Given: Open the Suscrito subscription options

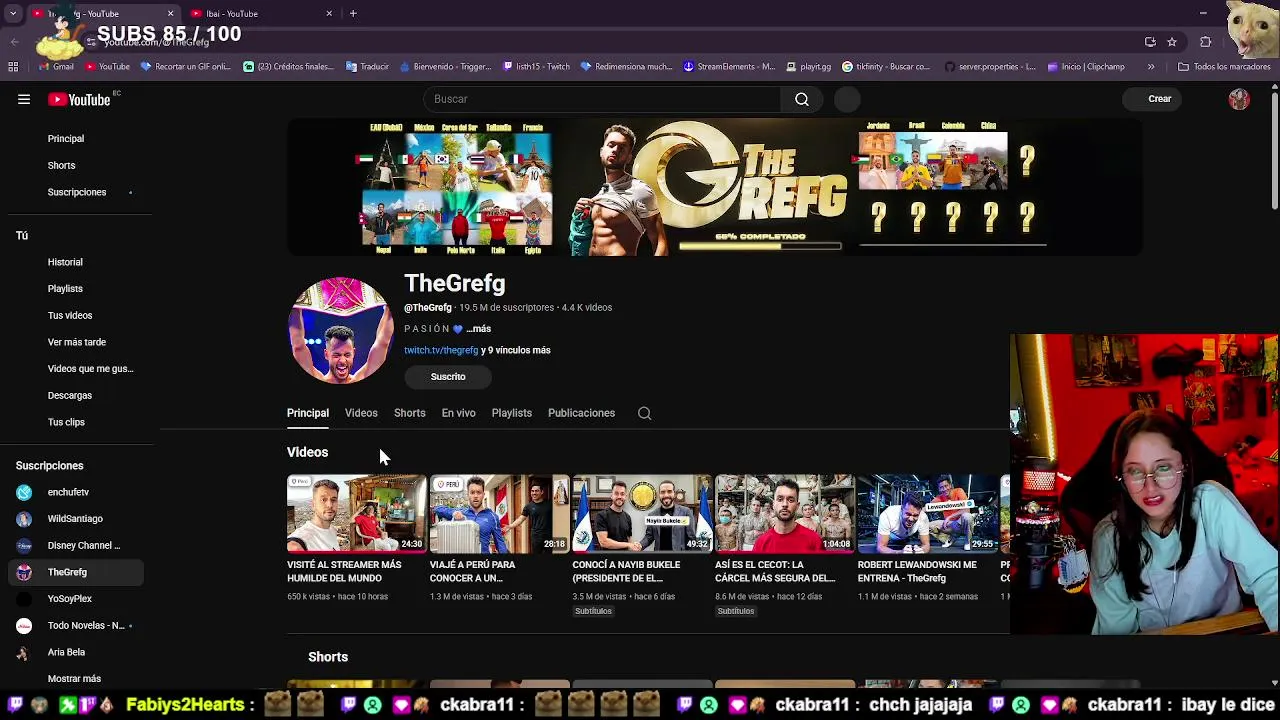Looking at the screenshot, I should click(x=448, y=377).
